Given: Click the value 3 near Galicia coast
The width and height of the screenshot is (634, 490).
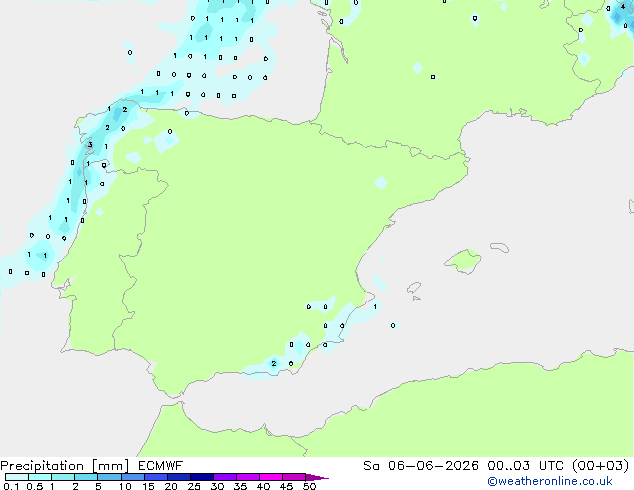Looking at the screenshot, I should [90, 144].
